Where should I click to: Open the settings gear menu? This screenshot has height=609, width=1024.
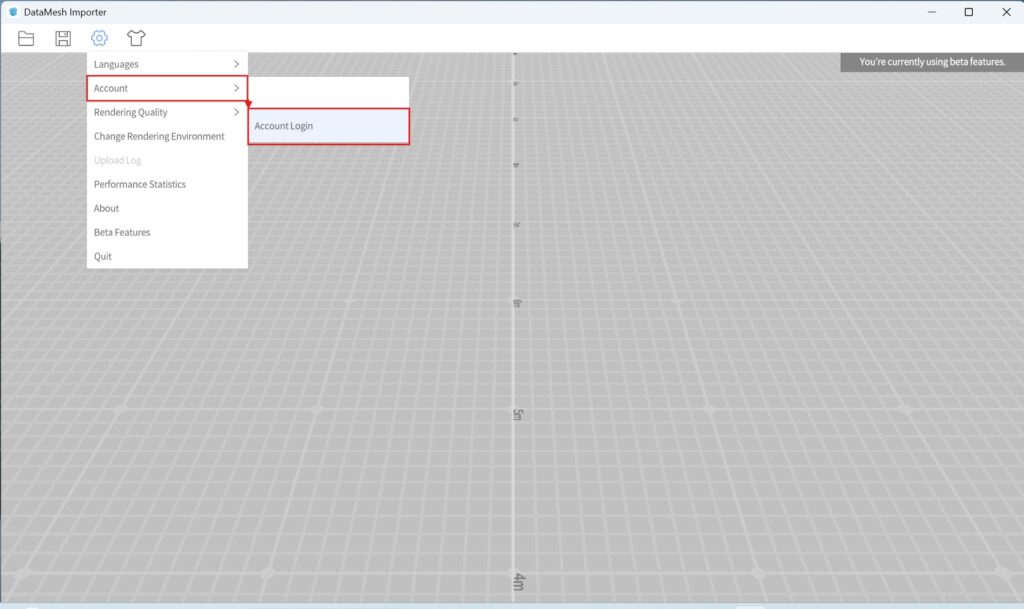pos(98,38)
